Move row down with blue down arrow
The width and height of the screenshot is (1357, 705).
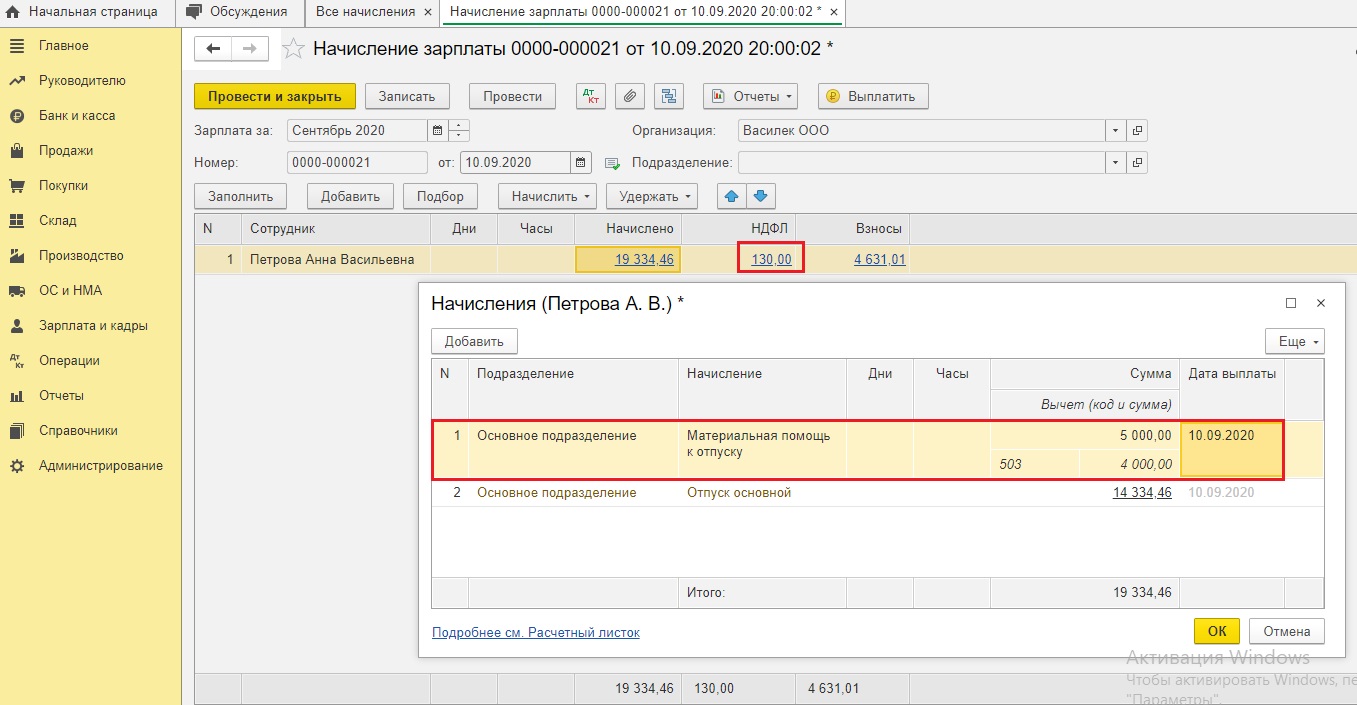coord(760,196)
